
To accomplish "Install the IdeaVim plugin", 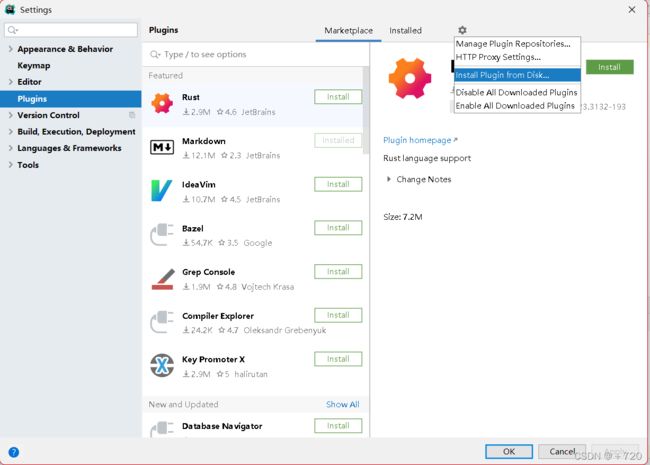I will pos(338,184).
